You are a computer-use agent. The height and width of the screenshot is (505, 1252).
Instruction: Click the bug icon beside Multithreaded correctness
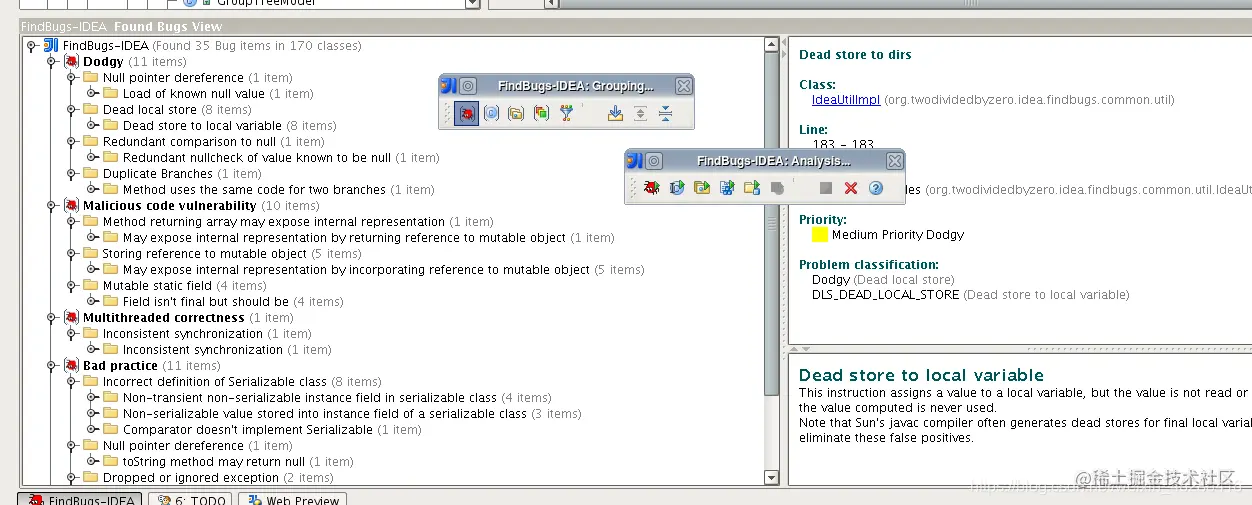click(72, 318)
